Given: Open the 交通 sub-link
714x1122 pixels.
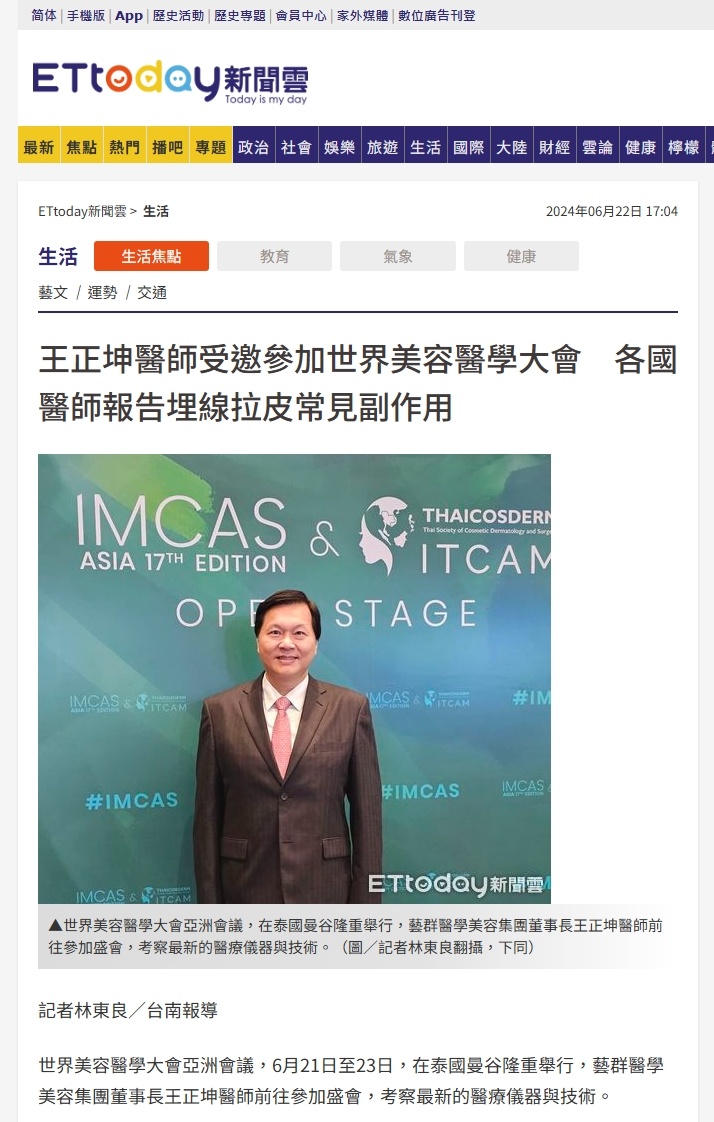Looking at the screenshot, I should (x=152, y=293).
